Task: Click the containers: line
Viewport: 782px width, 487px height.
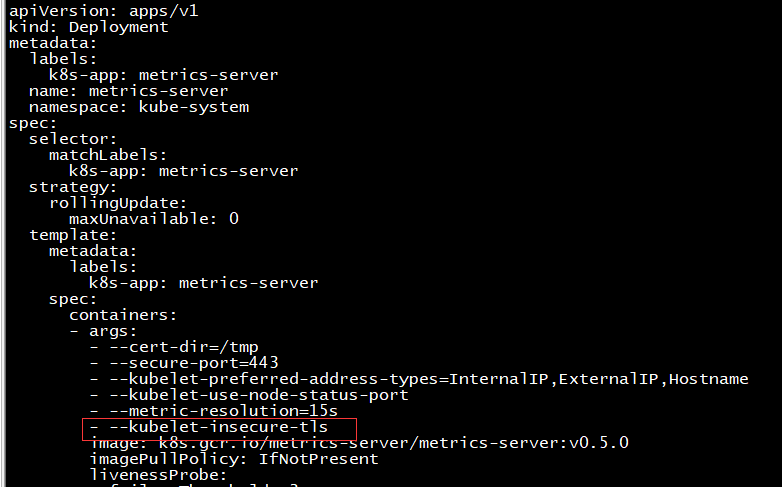Action: 123,314
